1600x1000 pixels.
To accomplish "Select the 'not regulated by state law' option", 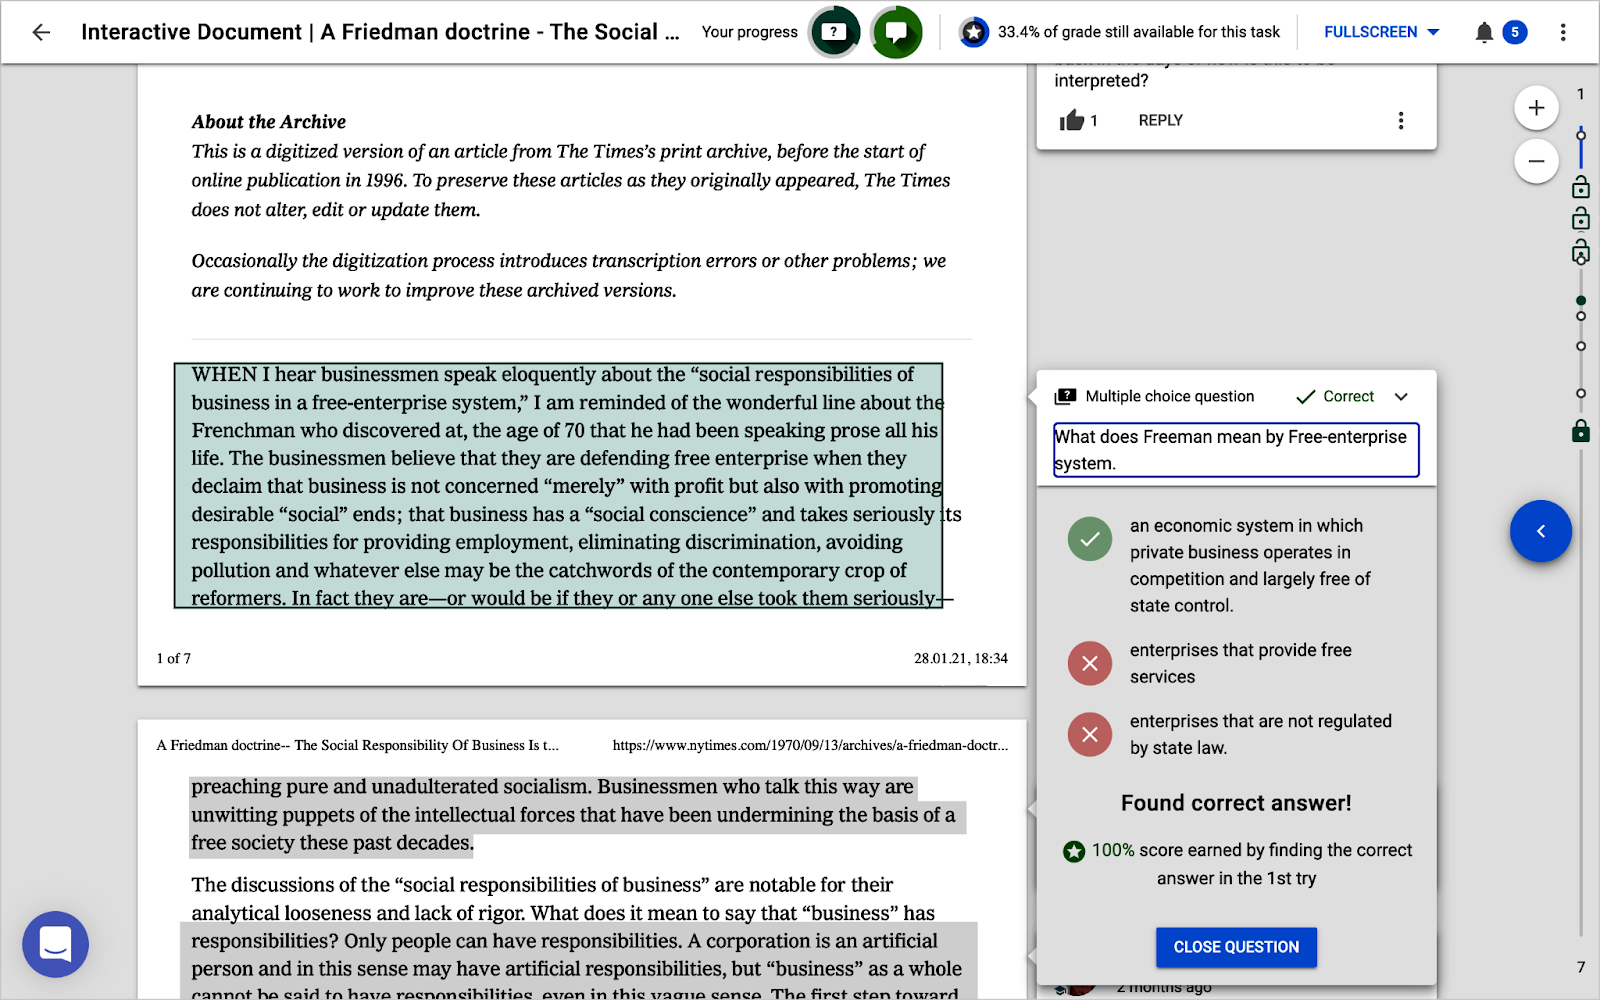I will [x=1090, y=734].
